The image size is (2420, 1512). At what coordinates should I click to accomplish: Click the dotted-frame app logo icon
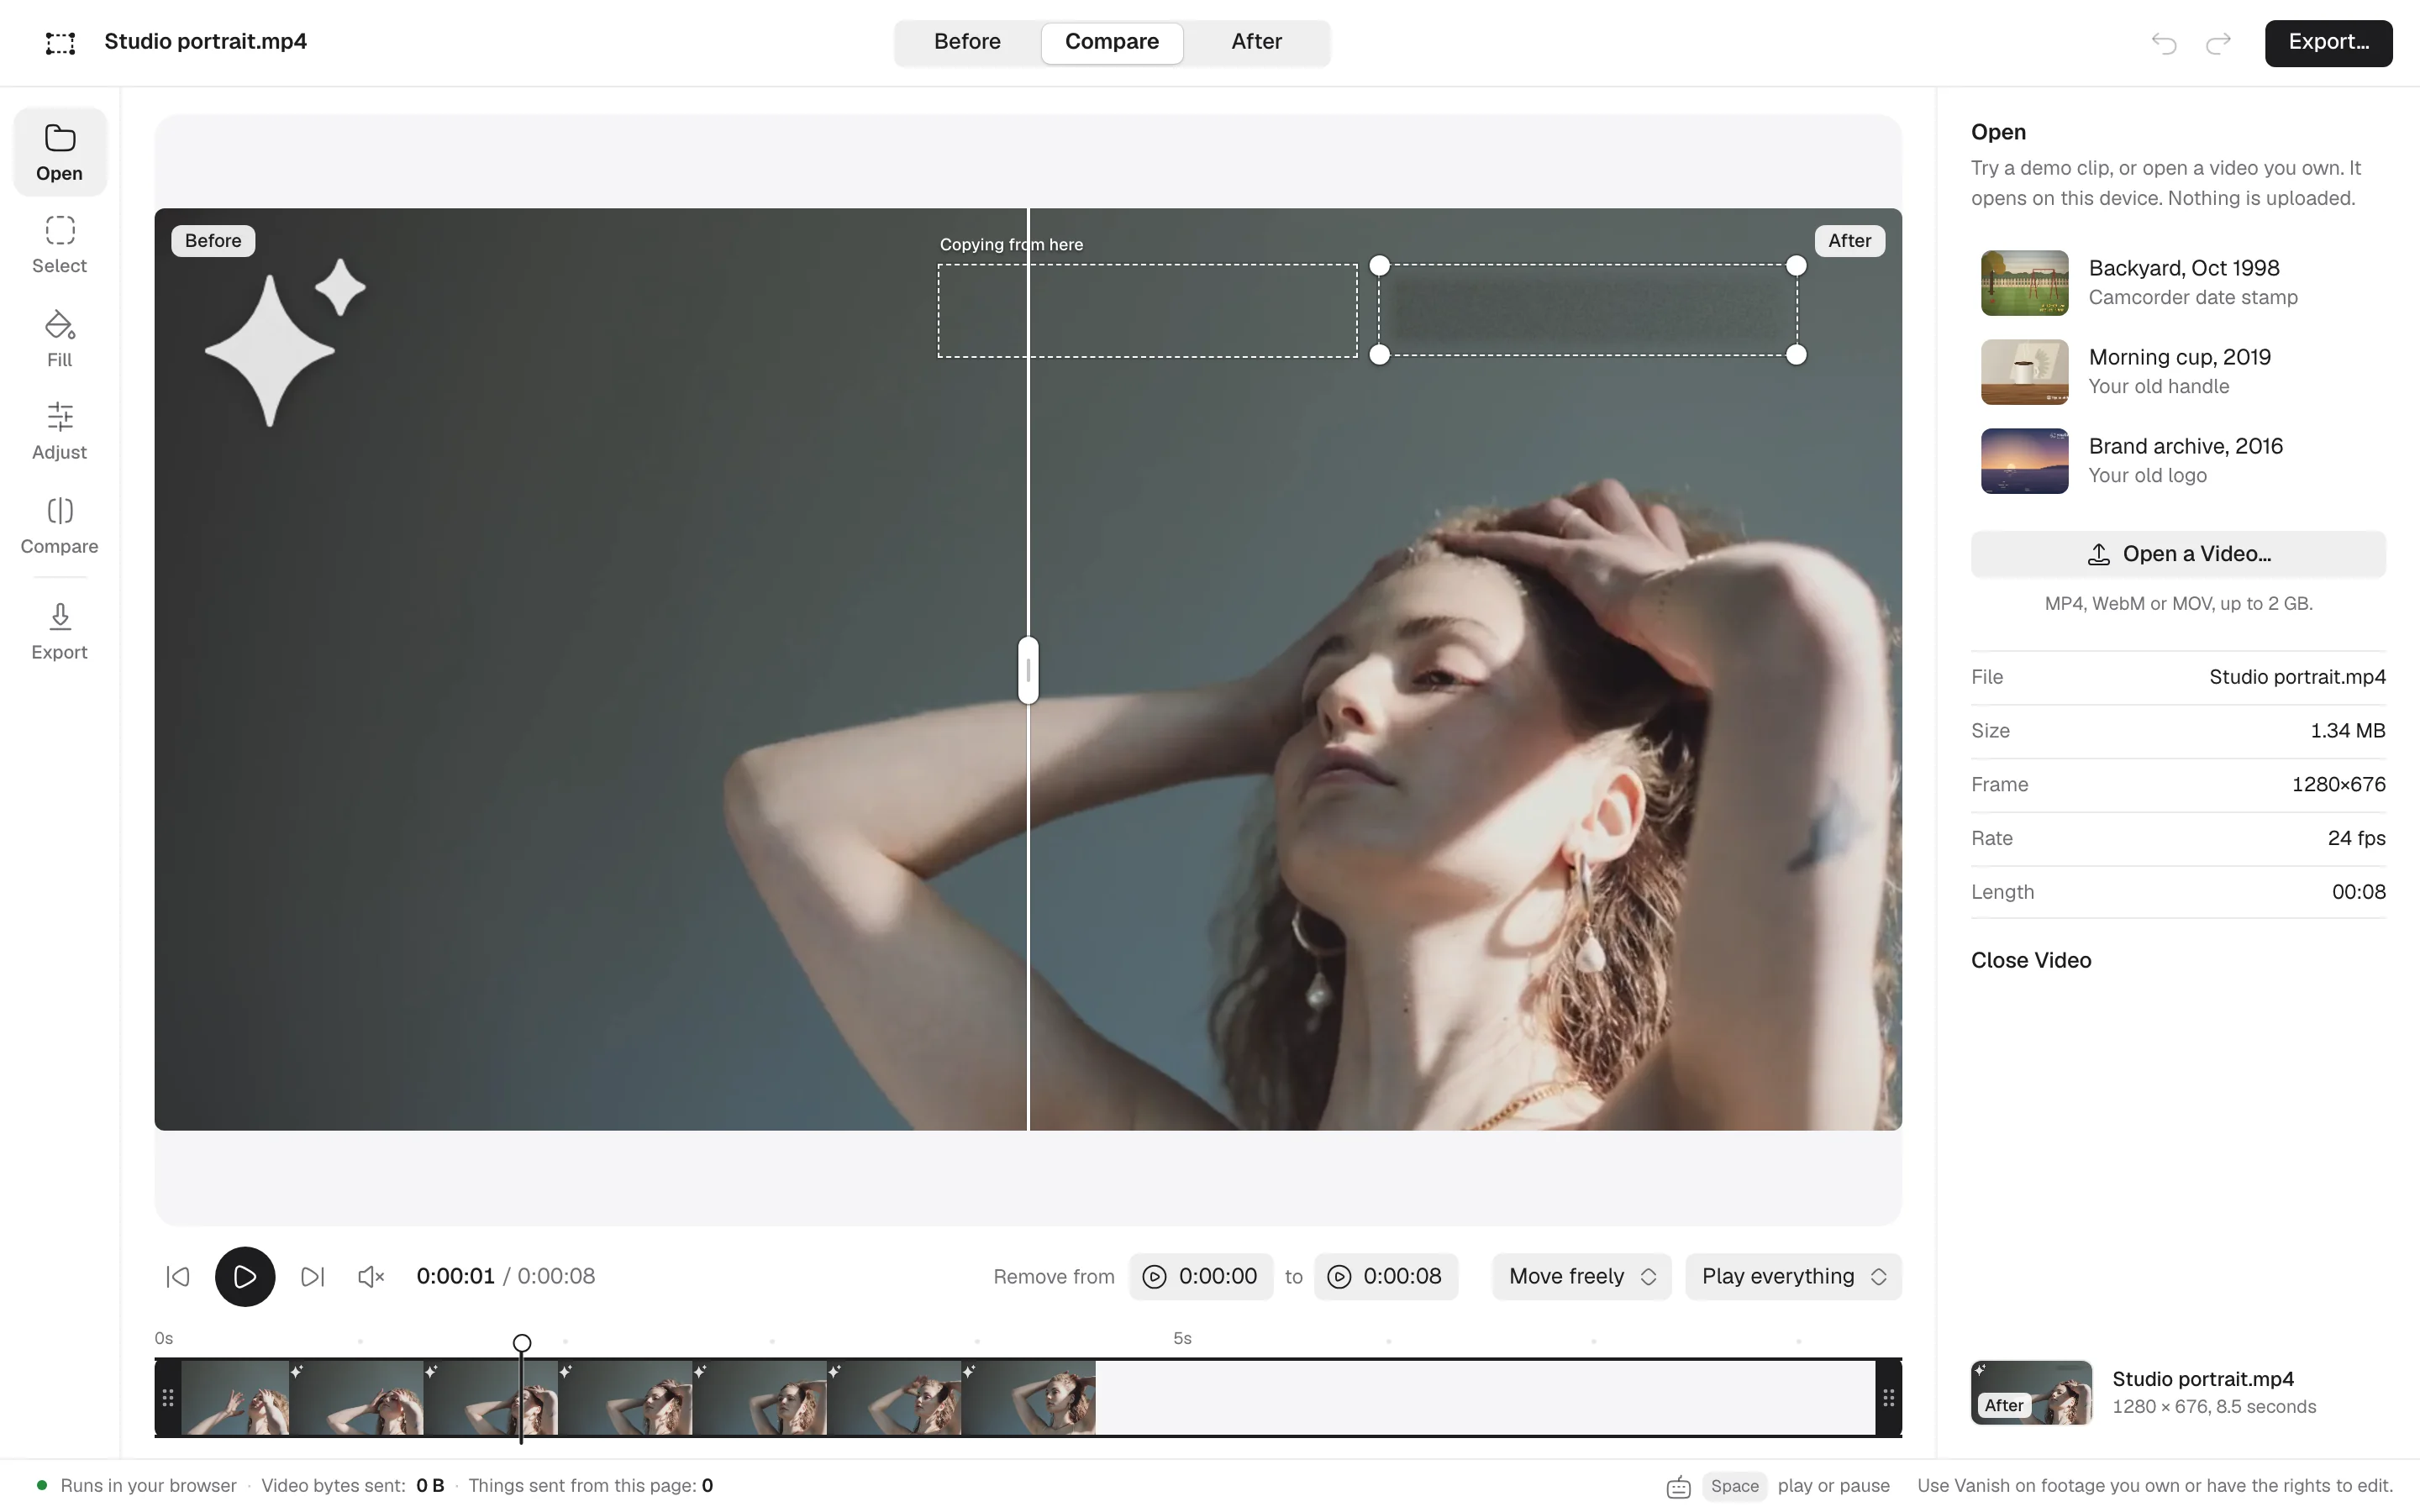[61, 42]
